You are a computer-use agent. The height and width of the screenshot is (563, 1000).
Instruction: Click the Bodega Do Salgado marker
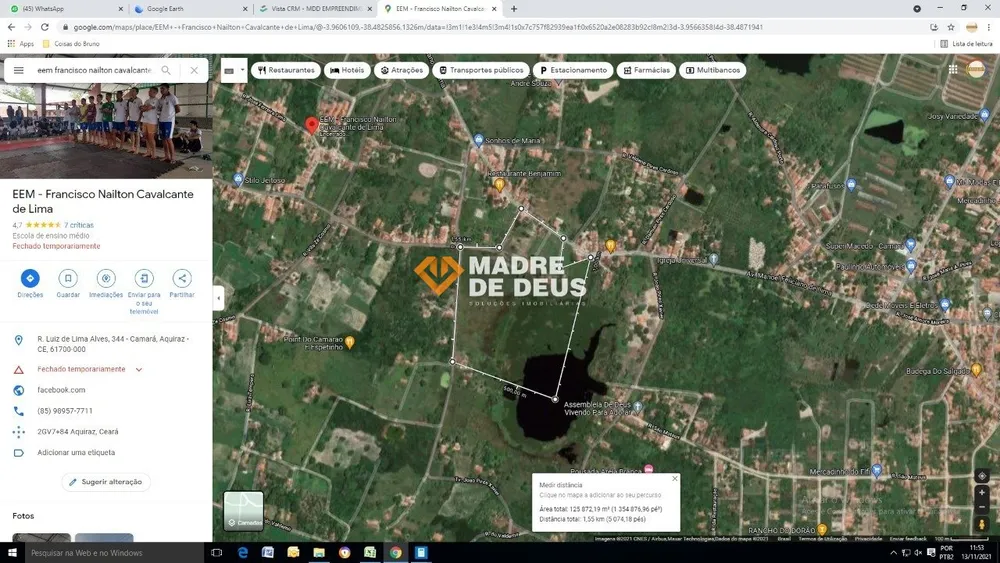click(976, 370)
